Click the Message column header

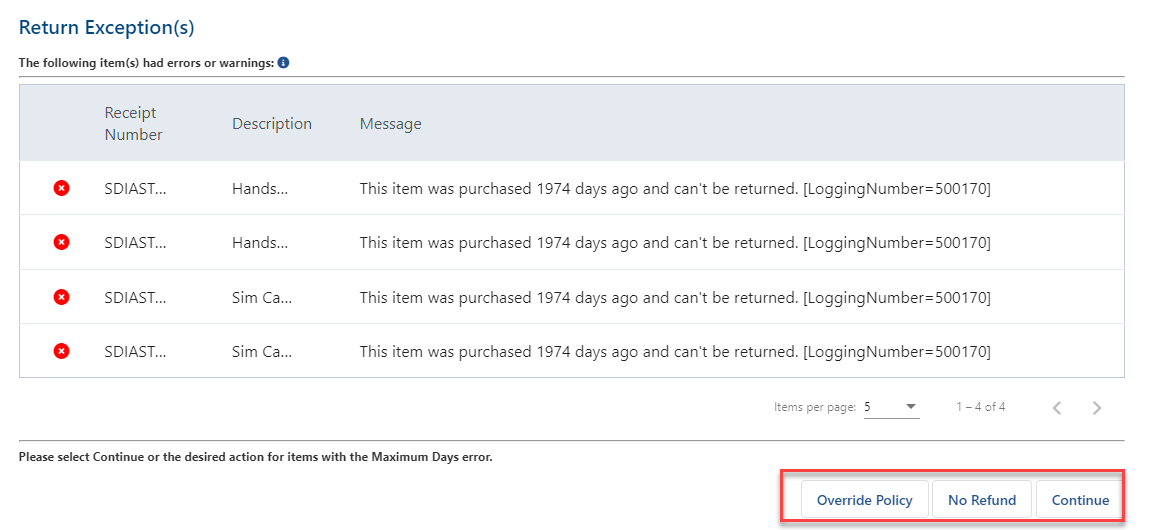391,124
